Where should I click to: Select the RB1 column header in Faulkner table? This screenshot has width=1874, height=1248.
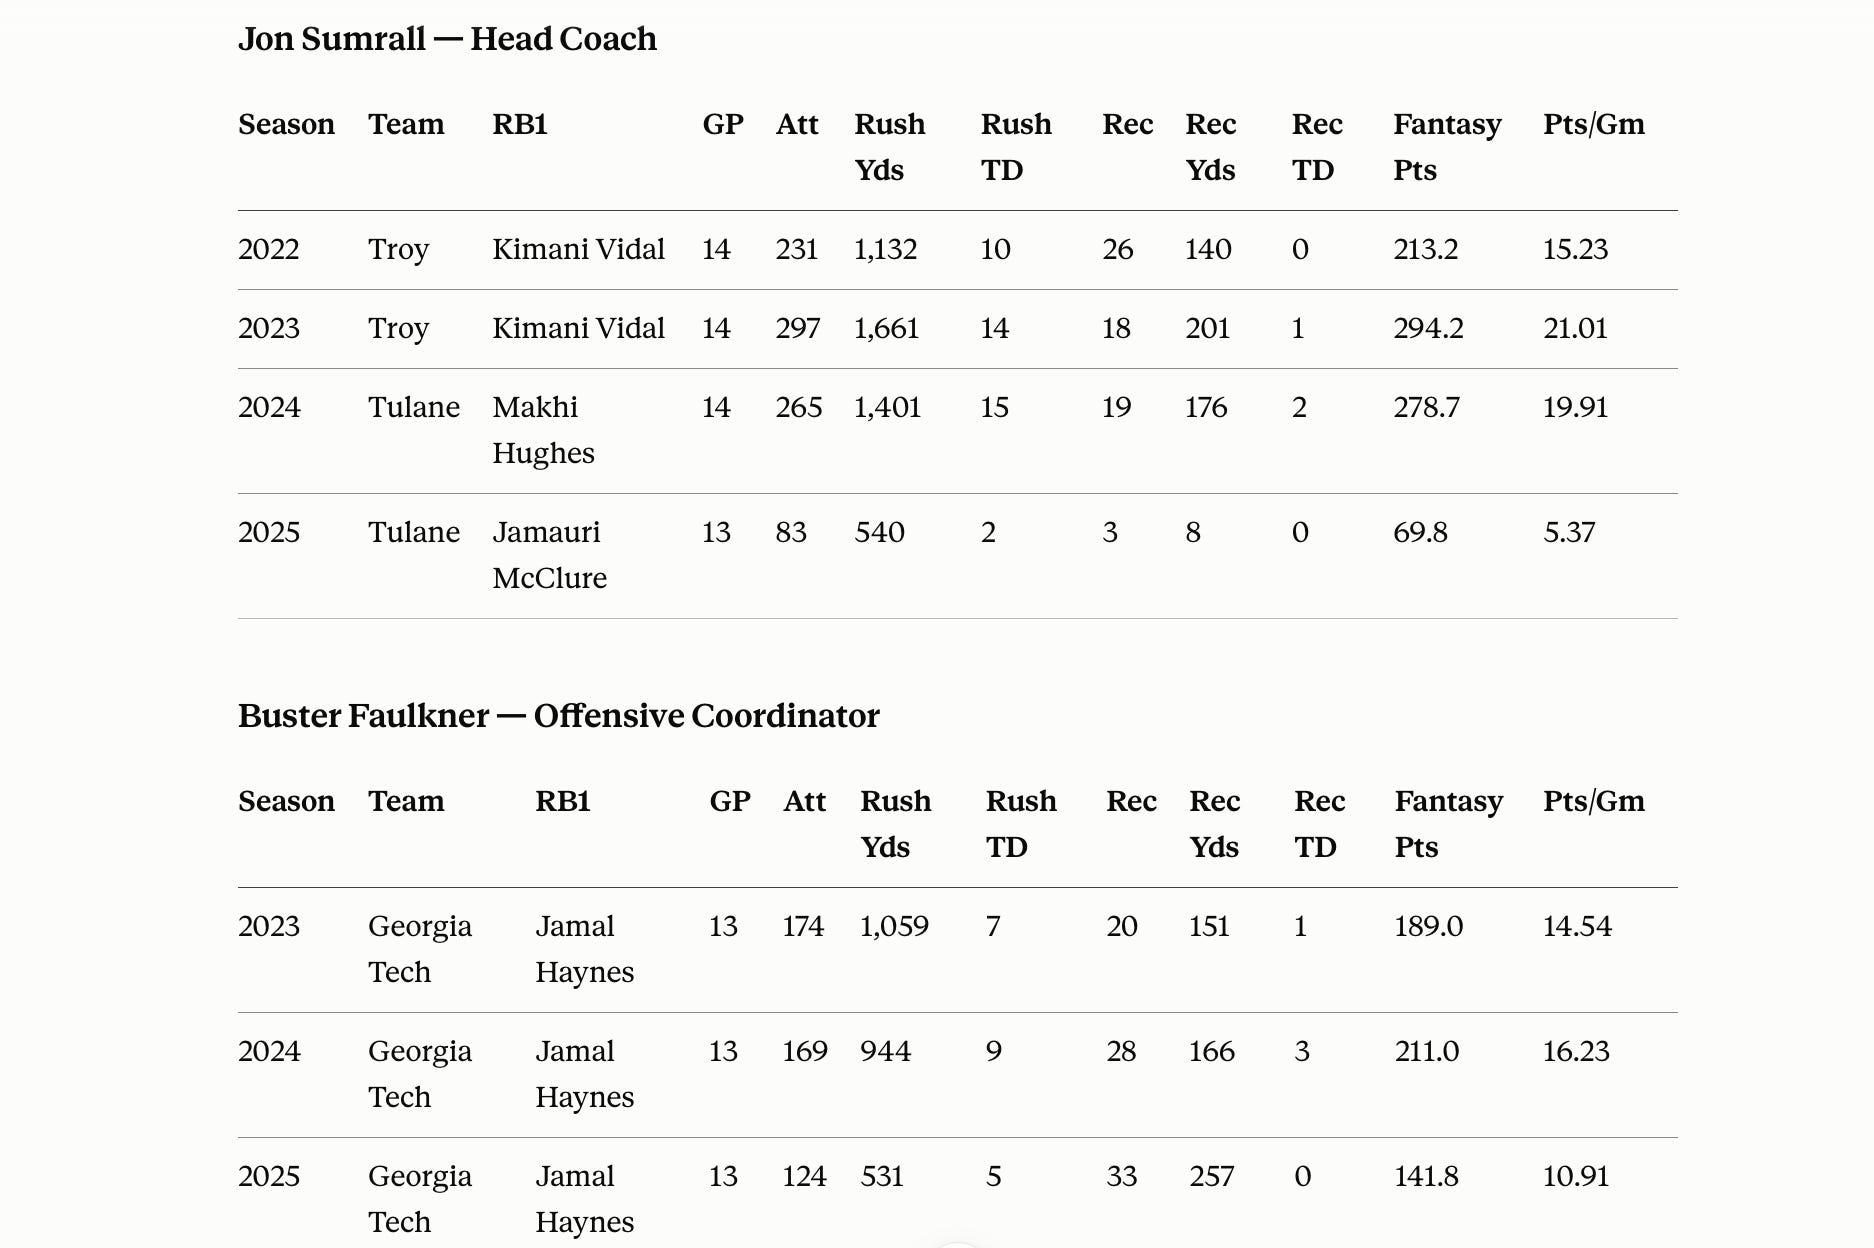tap(562, 801)
